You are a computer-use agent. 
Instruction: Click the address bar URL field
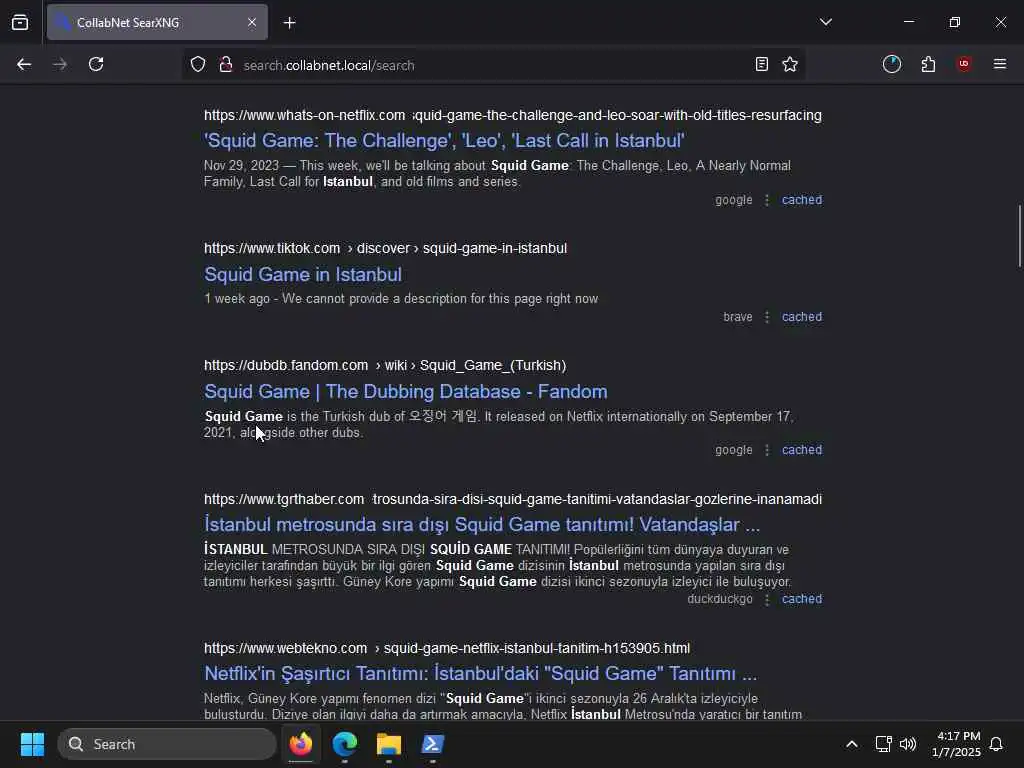[493, 65]
